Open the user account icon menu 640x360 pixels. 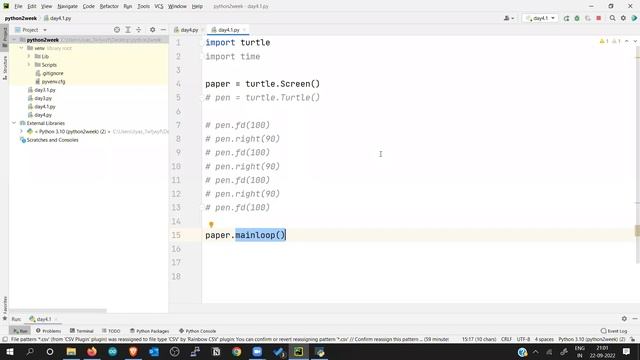(508, 18)
